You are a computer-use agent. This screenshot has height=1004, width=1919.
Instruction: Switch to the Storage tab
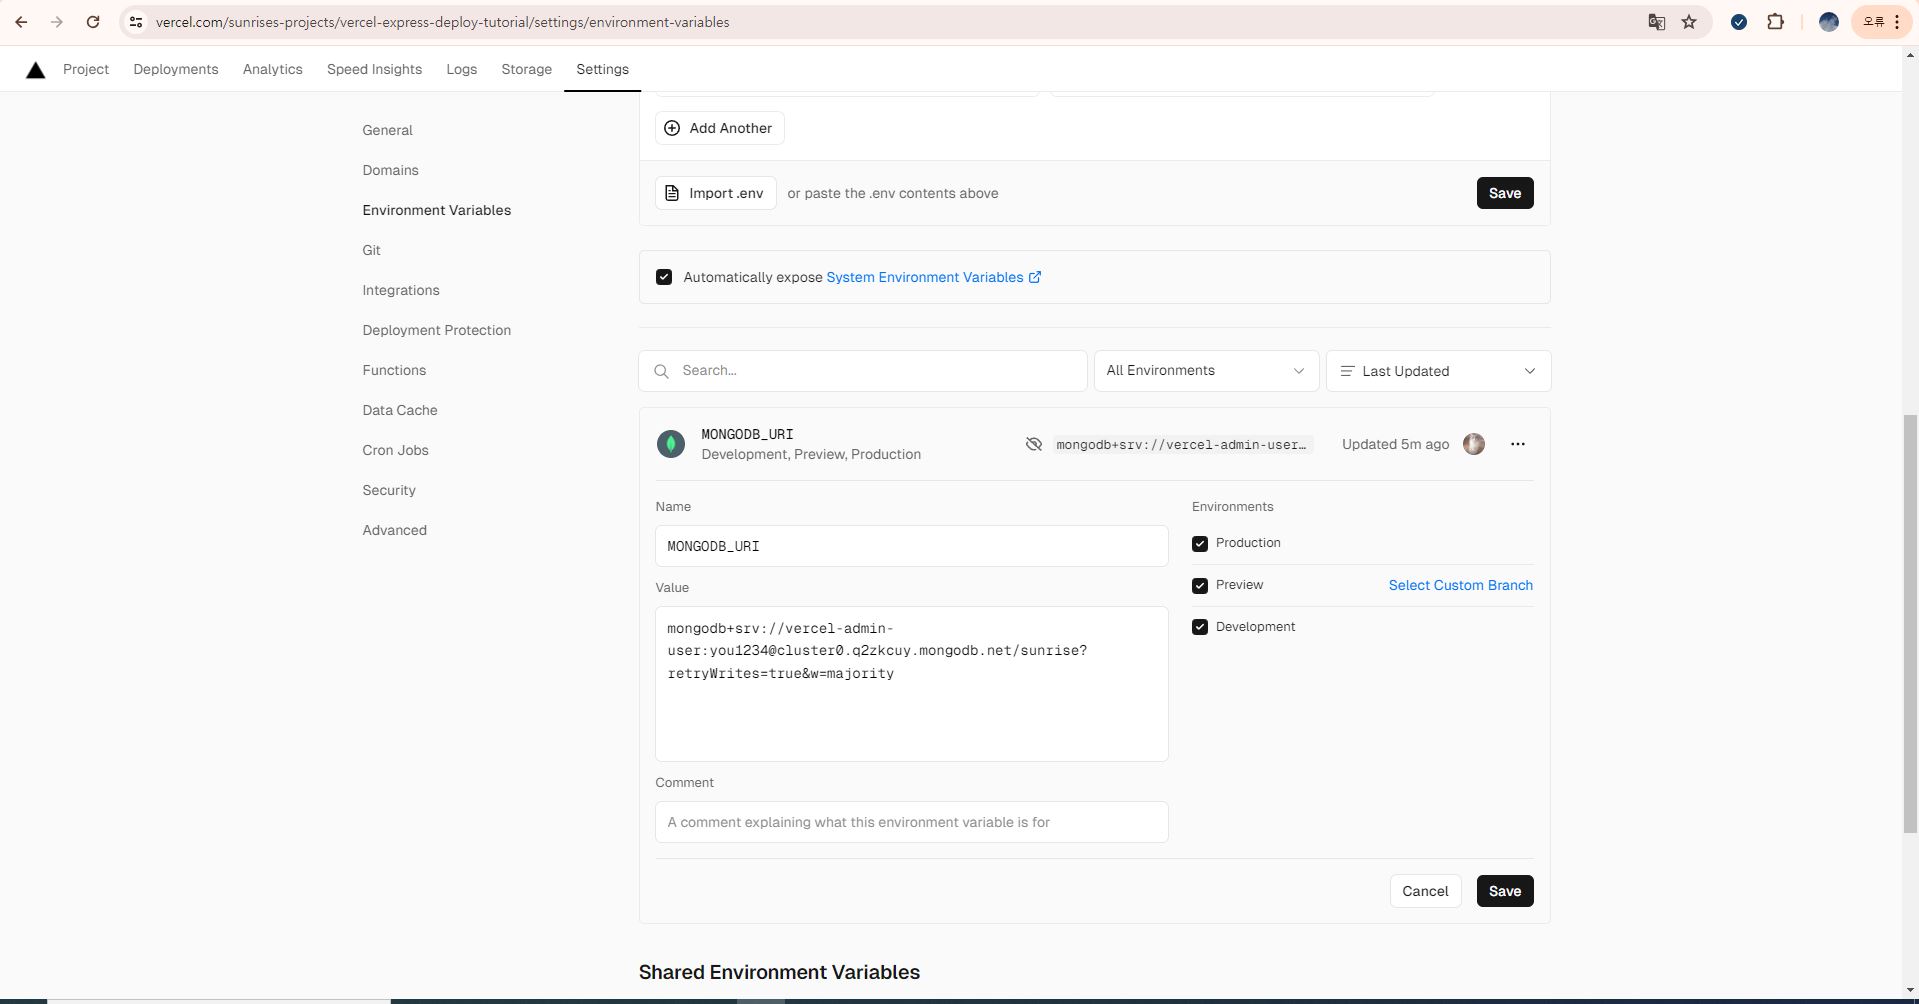coord(527,69)
